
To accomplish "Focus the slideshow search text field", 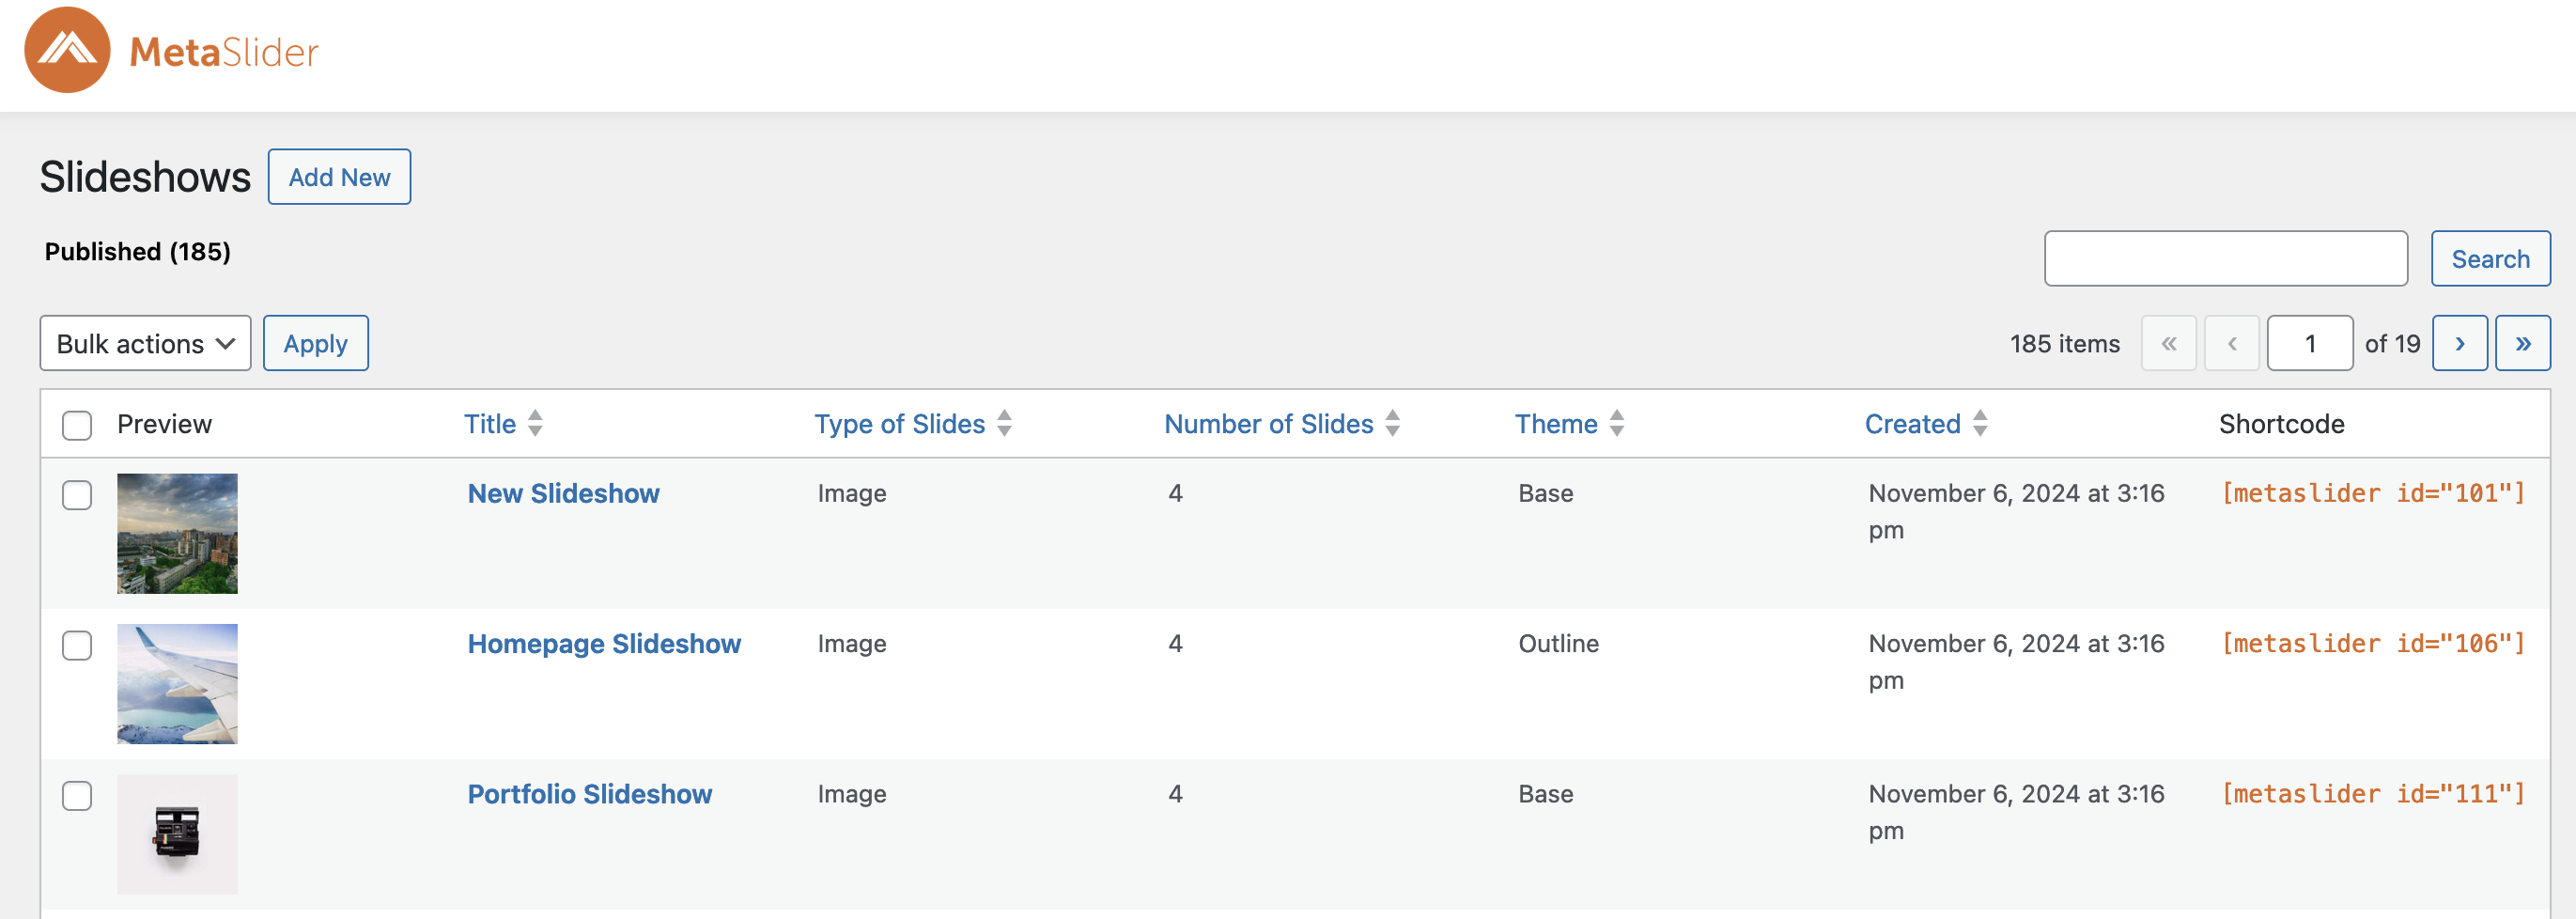I will tap(2225, 259).
